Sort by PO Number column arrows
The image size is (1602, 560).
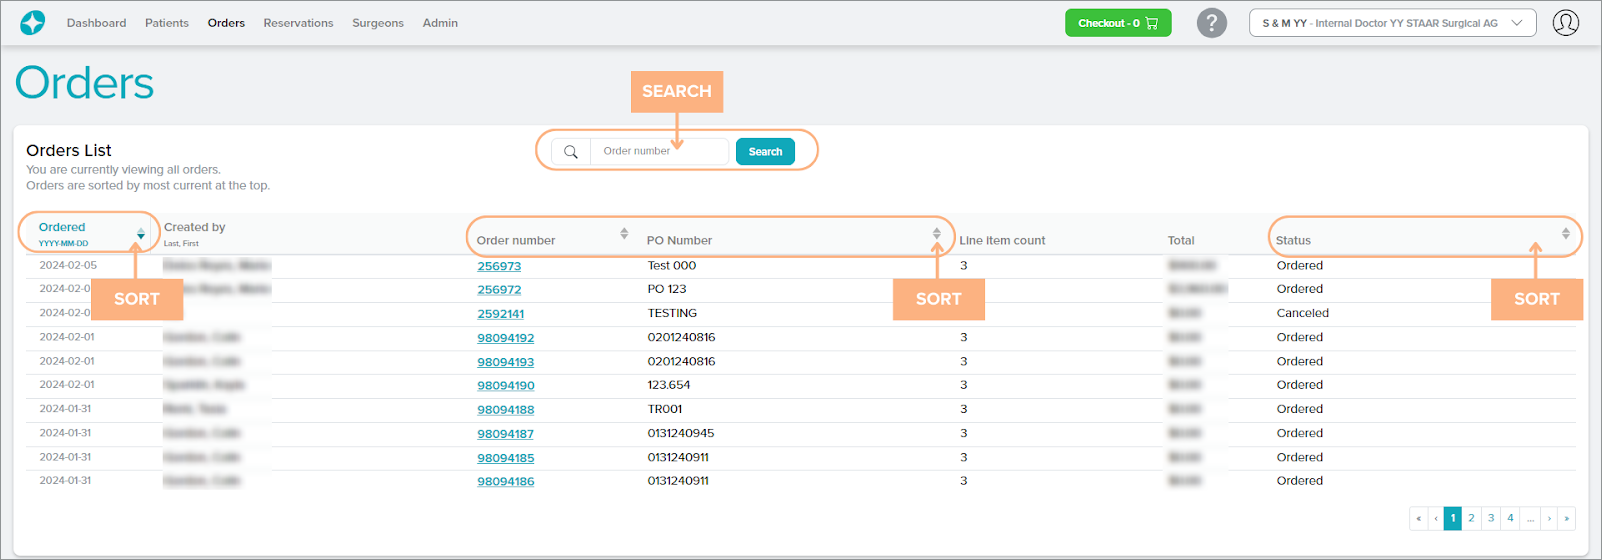pos(936,234)
